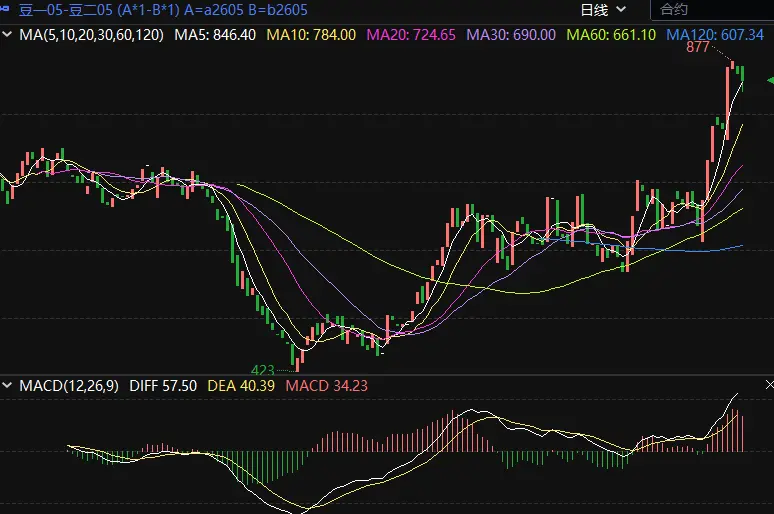Click the 423 low price marker

[x=264, y=370]
